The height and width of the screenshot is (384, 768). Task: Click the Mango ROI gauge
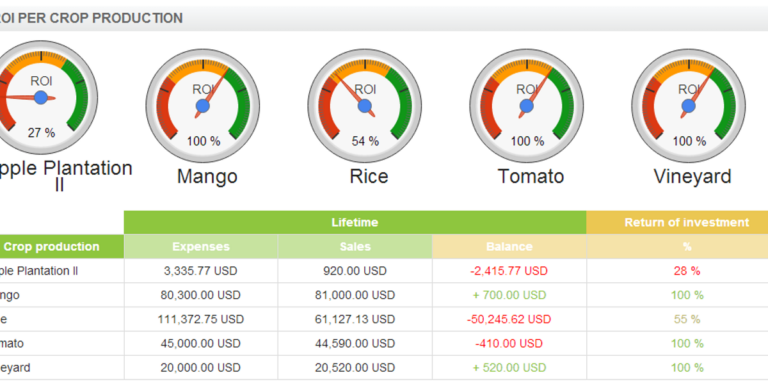coord(203,106)
